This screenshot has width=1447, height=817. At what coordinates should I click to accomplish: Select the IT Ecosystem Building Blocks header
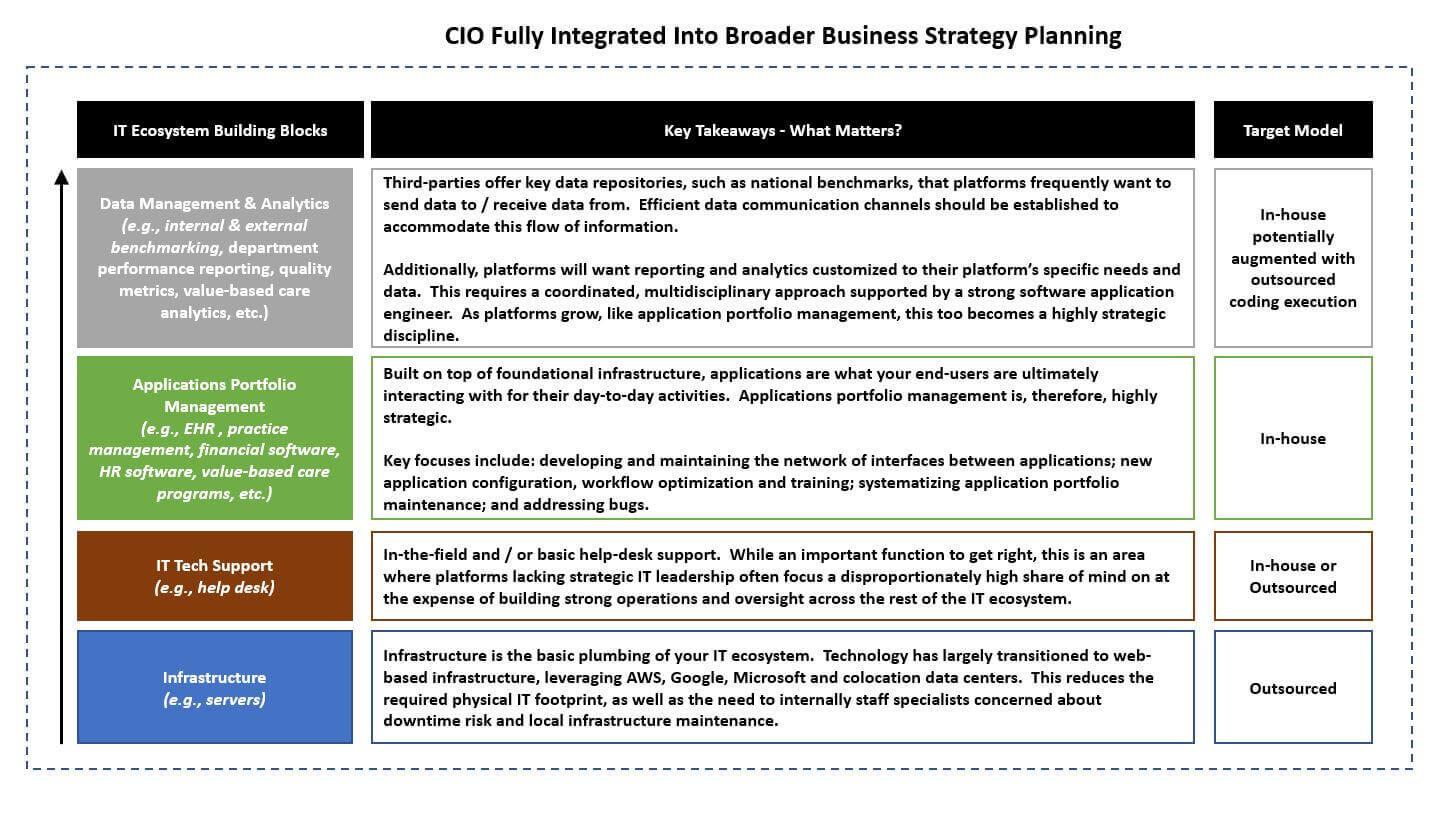tap(220, 130)
